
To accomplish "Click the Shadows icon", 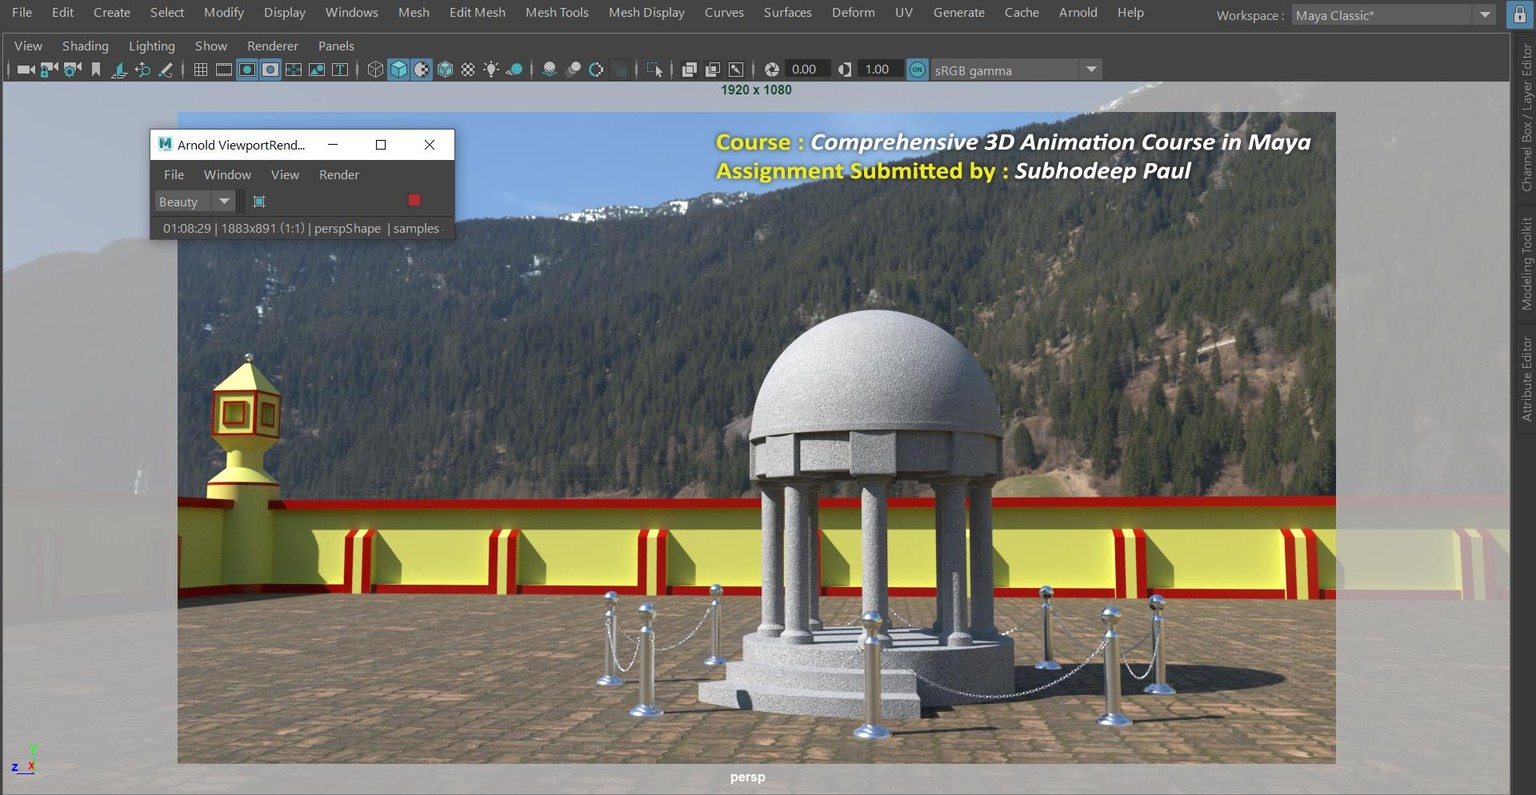I will tap(514, 69).
